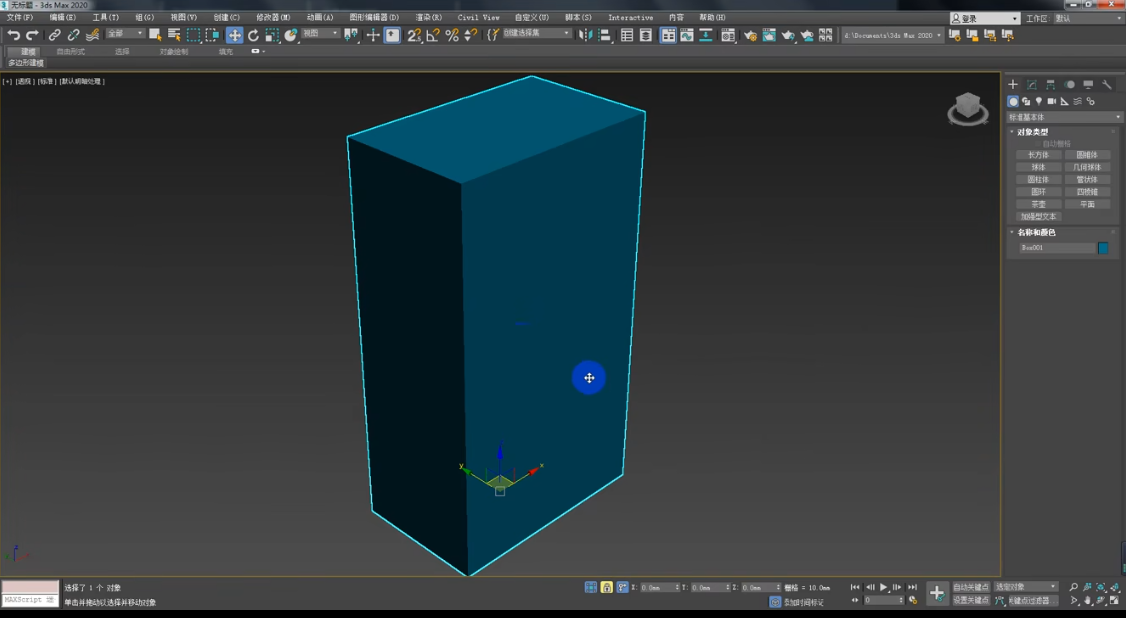Click the Redo arrow icon
The image size is (1126, 618).
pos(32,34)
